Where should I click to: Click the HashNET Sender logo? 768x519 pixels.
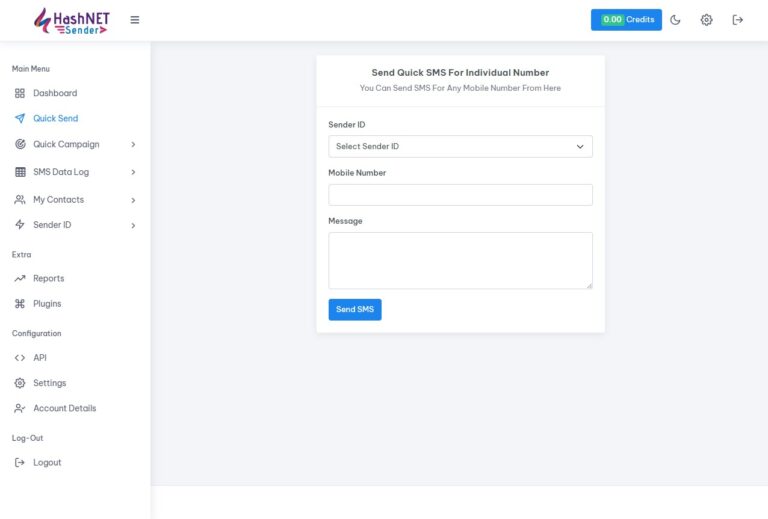[71, 20]
